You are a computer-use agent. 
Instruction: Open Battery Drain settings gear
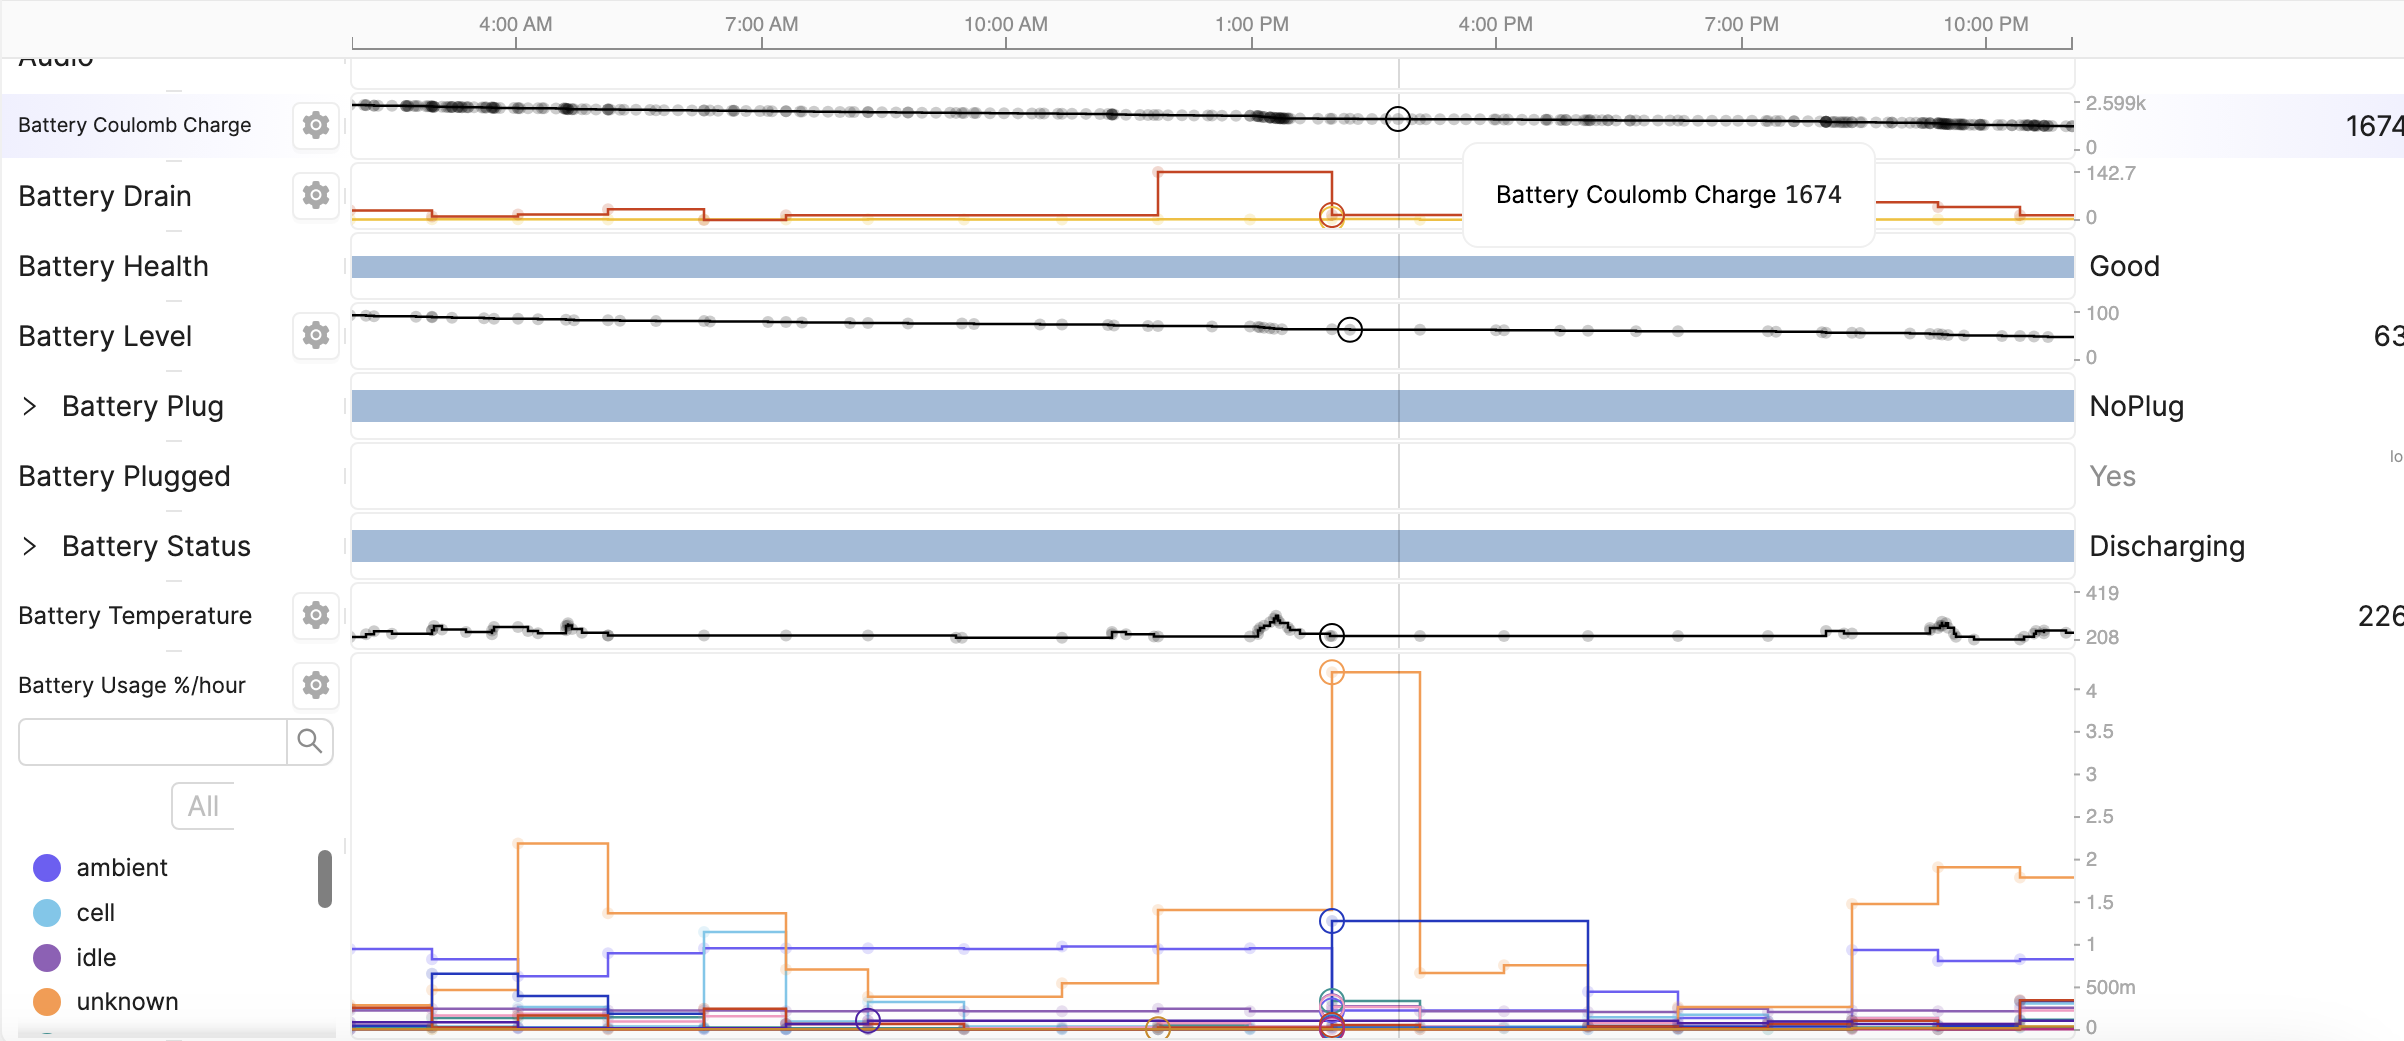click(316, 195)
